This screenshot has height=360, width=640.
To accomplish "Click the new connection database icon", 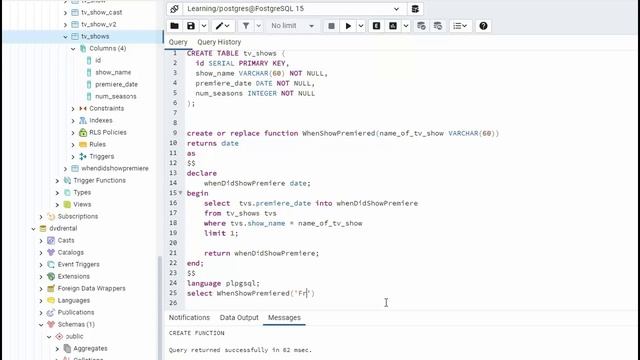I will (415, 9).
